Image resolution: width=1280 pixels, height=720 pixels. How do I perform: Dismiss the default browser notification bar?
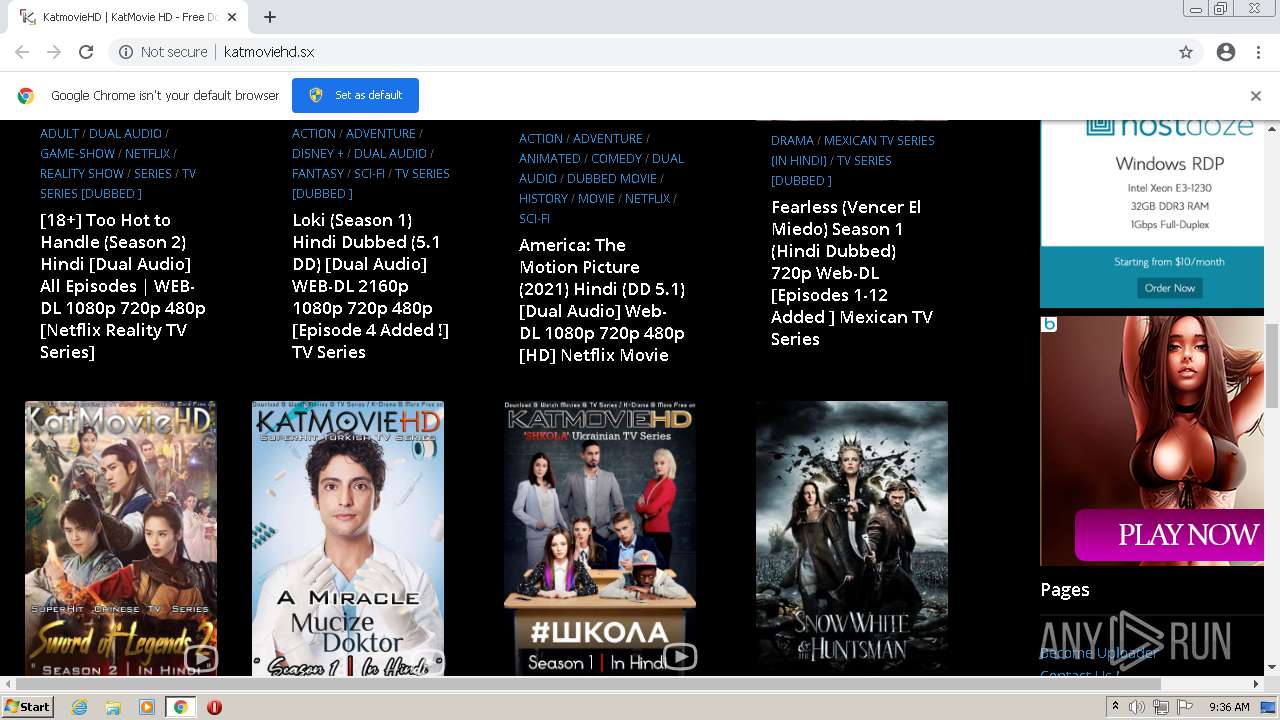(1256, 96)
